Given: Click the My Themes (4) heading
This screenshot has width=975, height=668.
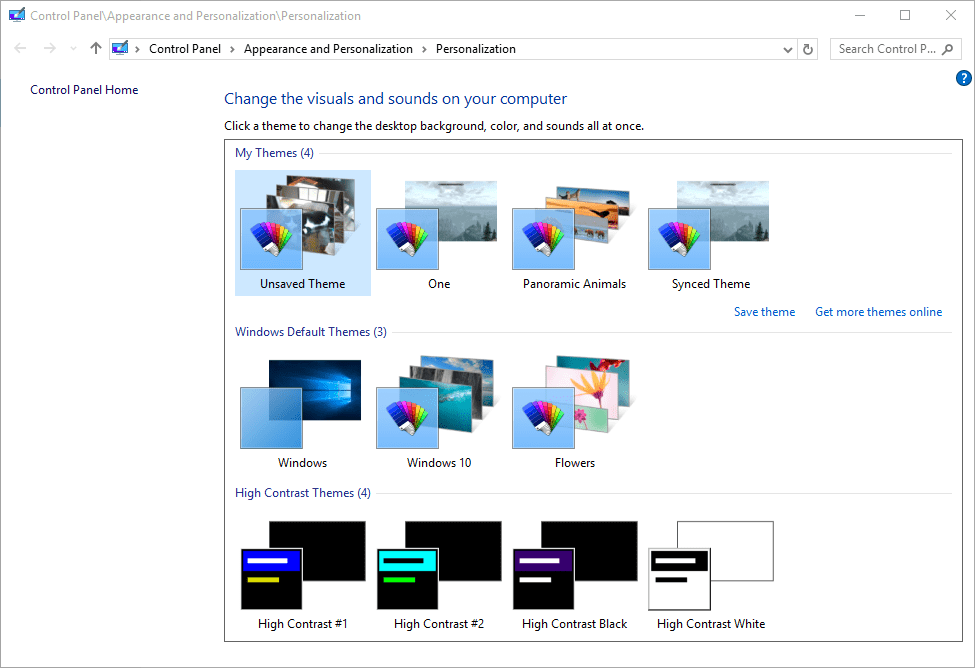Looking at the screenshot, I should pyautogui.click(x=274, y=153).
